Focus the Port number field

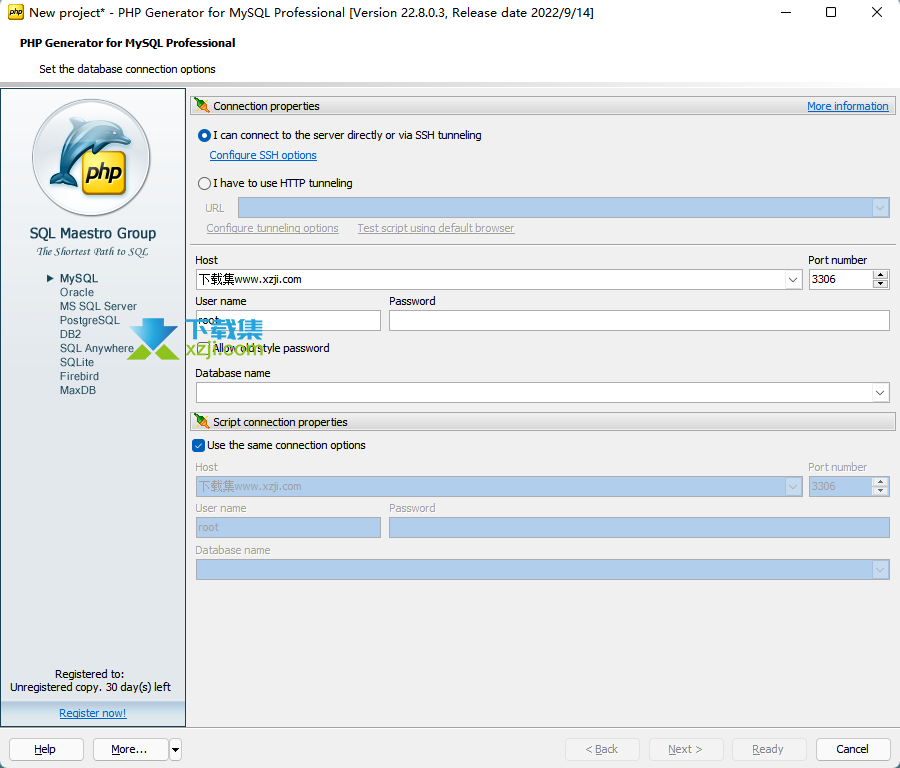click(x=841, y=280)
